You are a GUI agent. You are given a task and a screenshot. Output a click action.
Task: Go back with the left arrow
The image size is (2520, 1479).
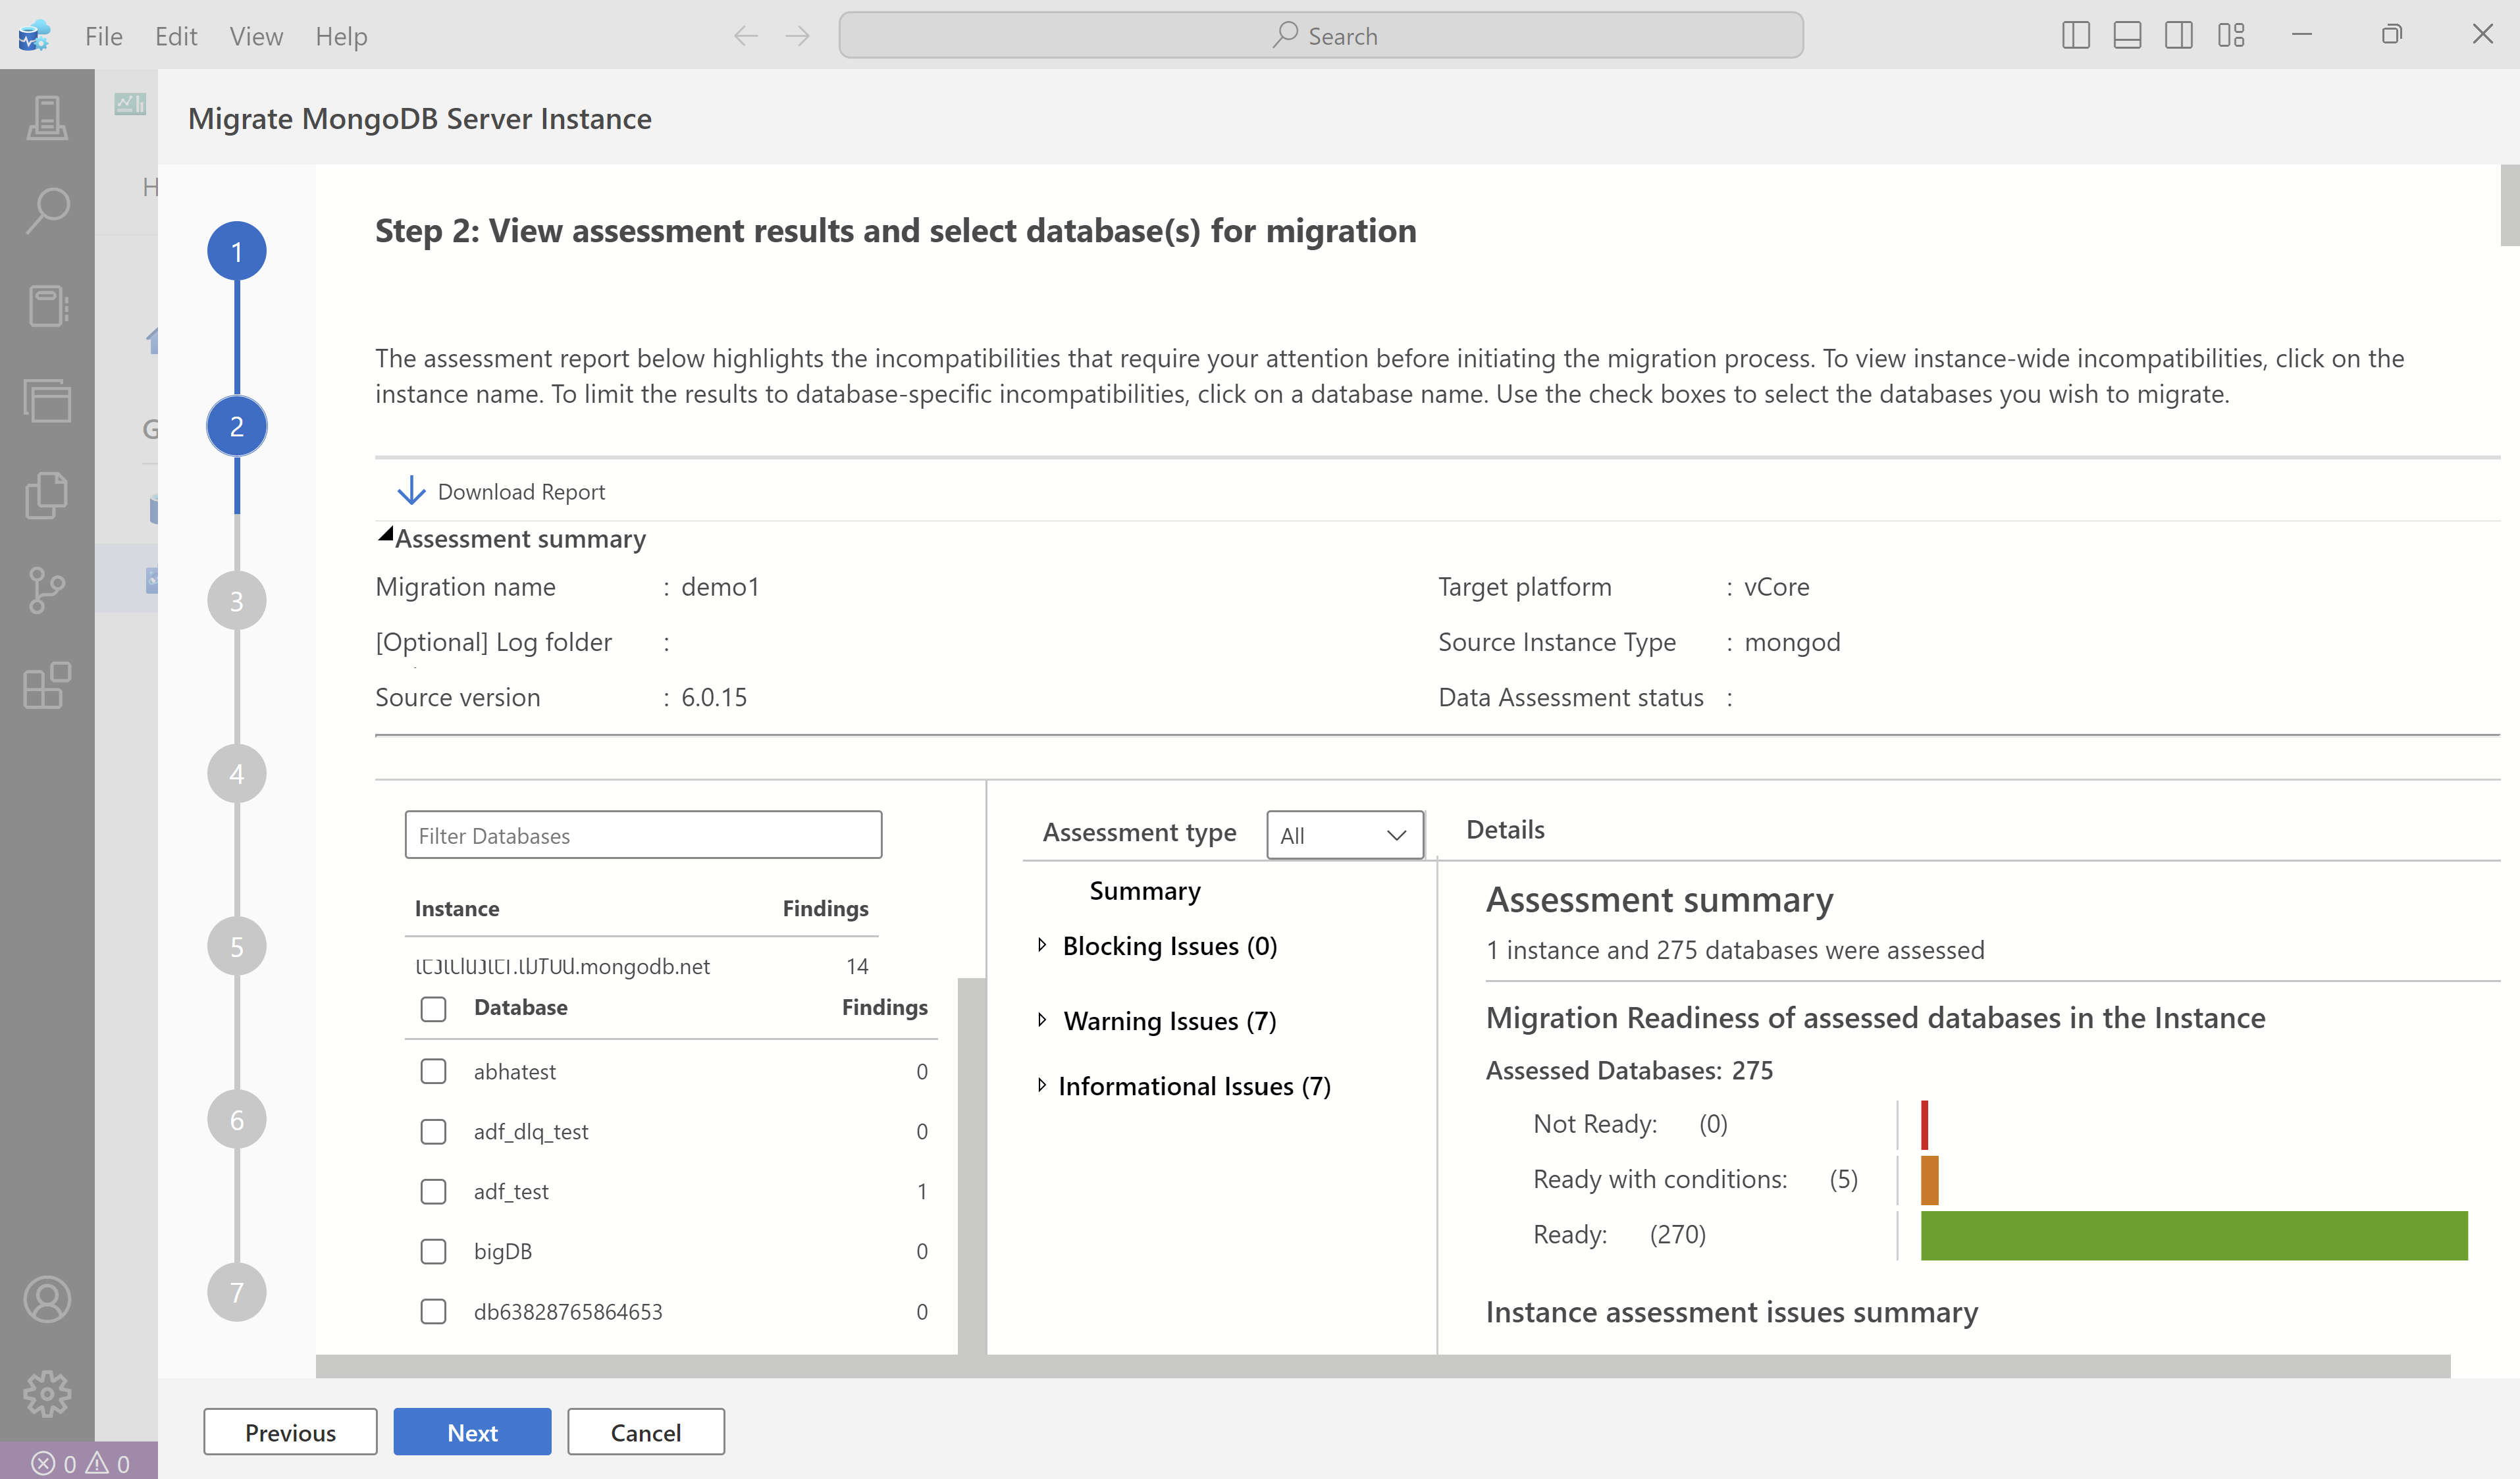coord(746,36)
